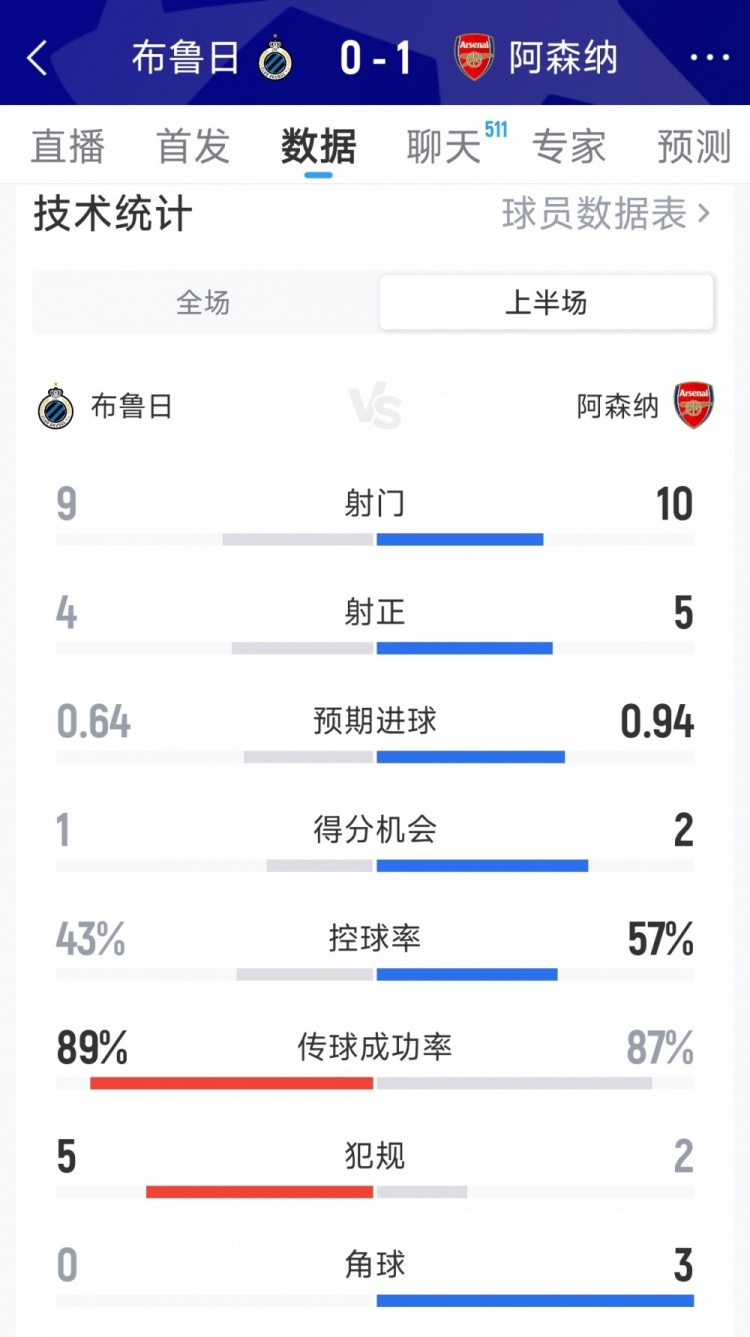Select the 上半场 first-half segment
This screenshot has width=750, height=1337.
click(x=546, y=303)
